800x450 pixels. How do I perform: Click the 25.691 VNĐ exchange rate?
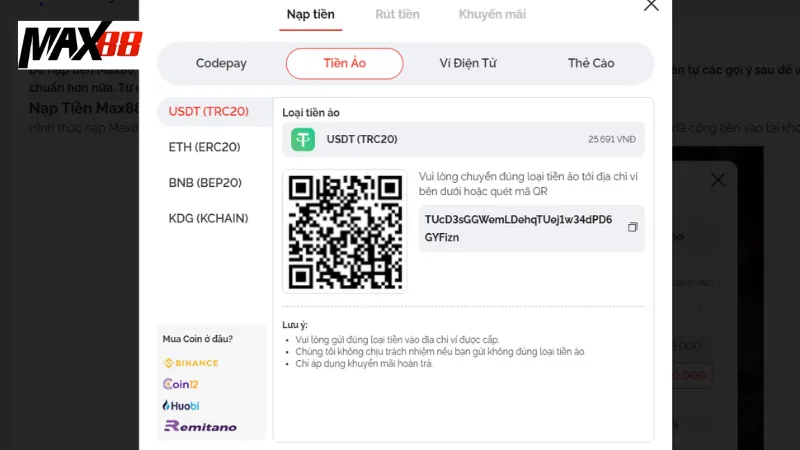click(612, 139)
